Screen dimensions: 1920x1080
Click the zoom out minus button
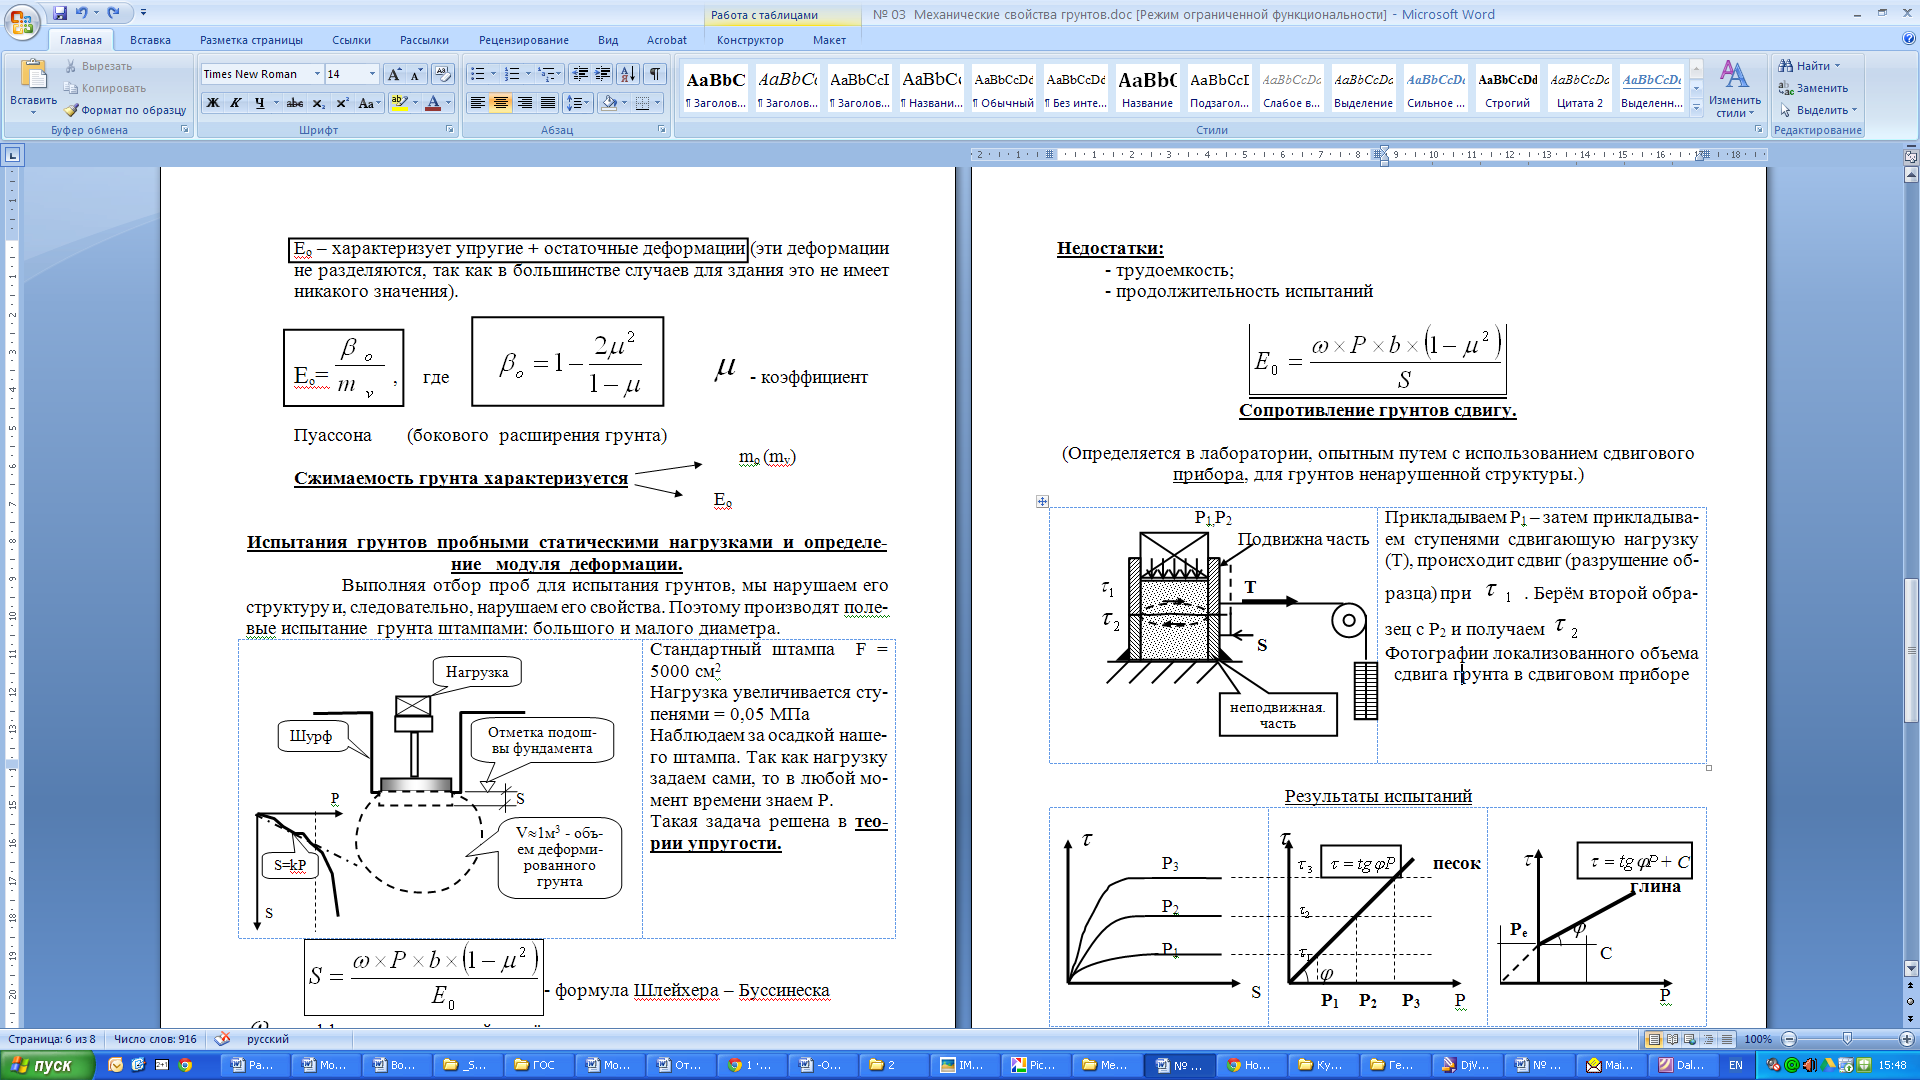pyautogui.click(x=1789, y=1039)
